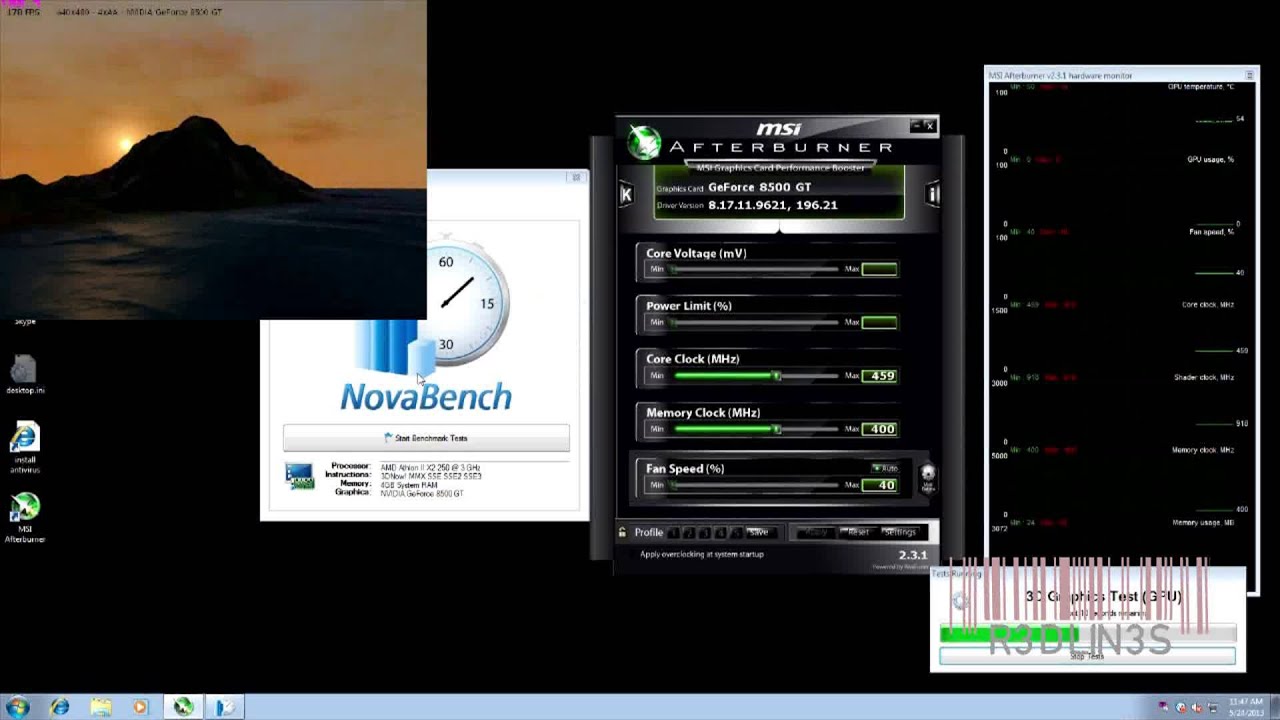Click the AMD Athlon II X2 processor text

pyautogui.click(x=430, y=467)
